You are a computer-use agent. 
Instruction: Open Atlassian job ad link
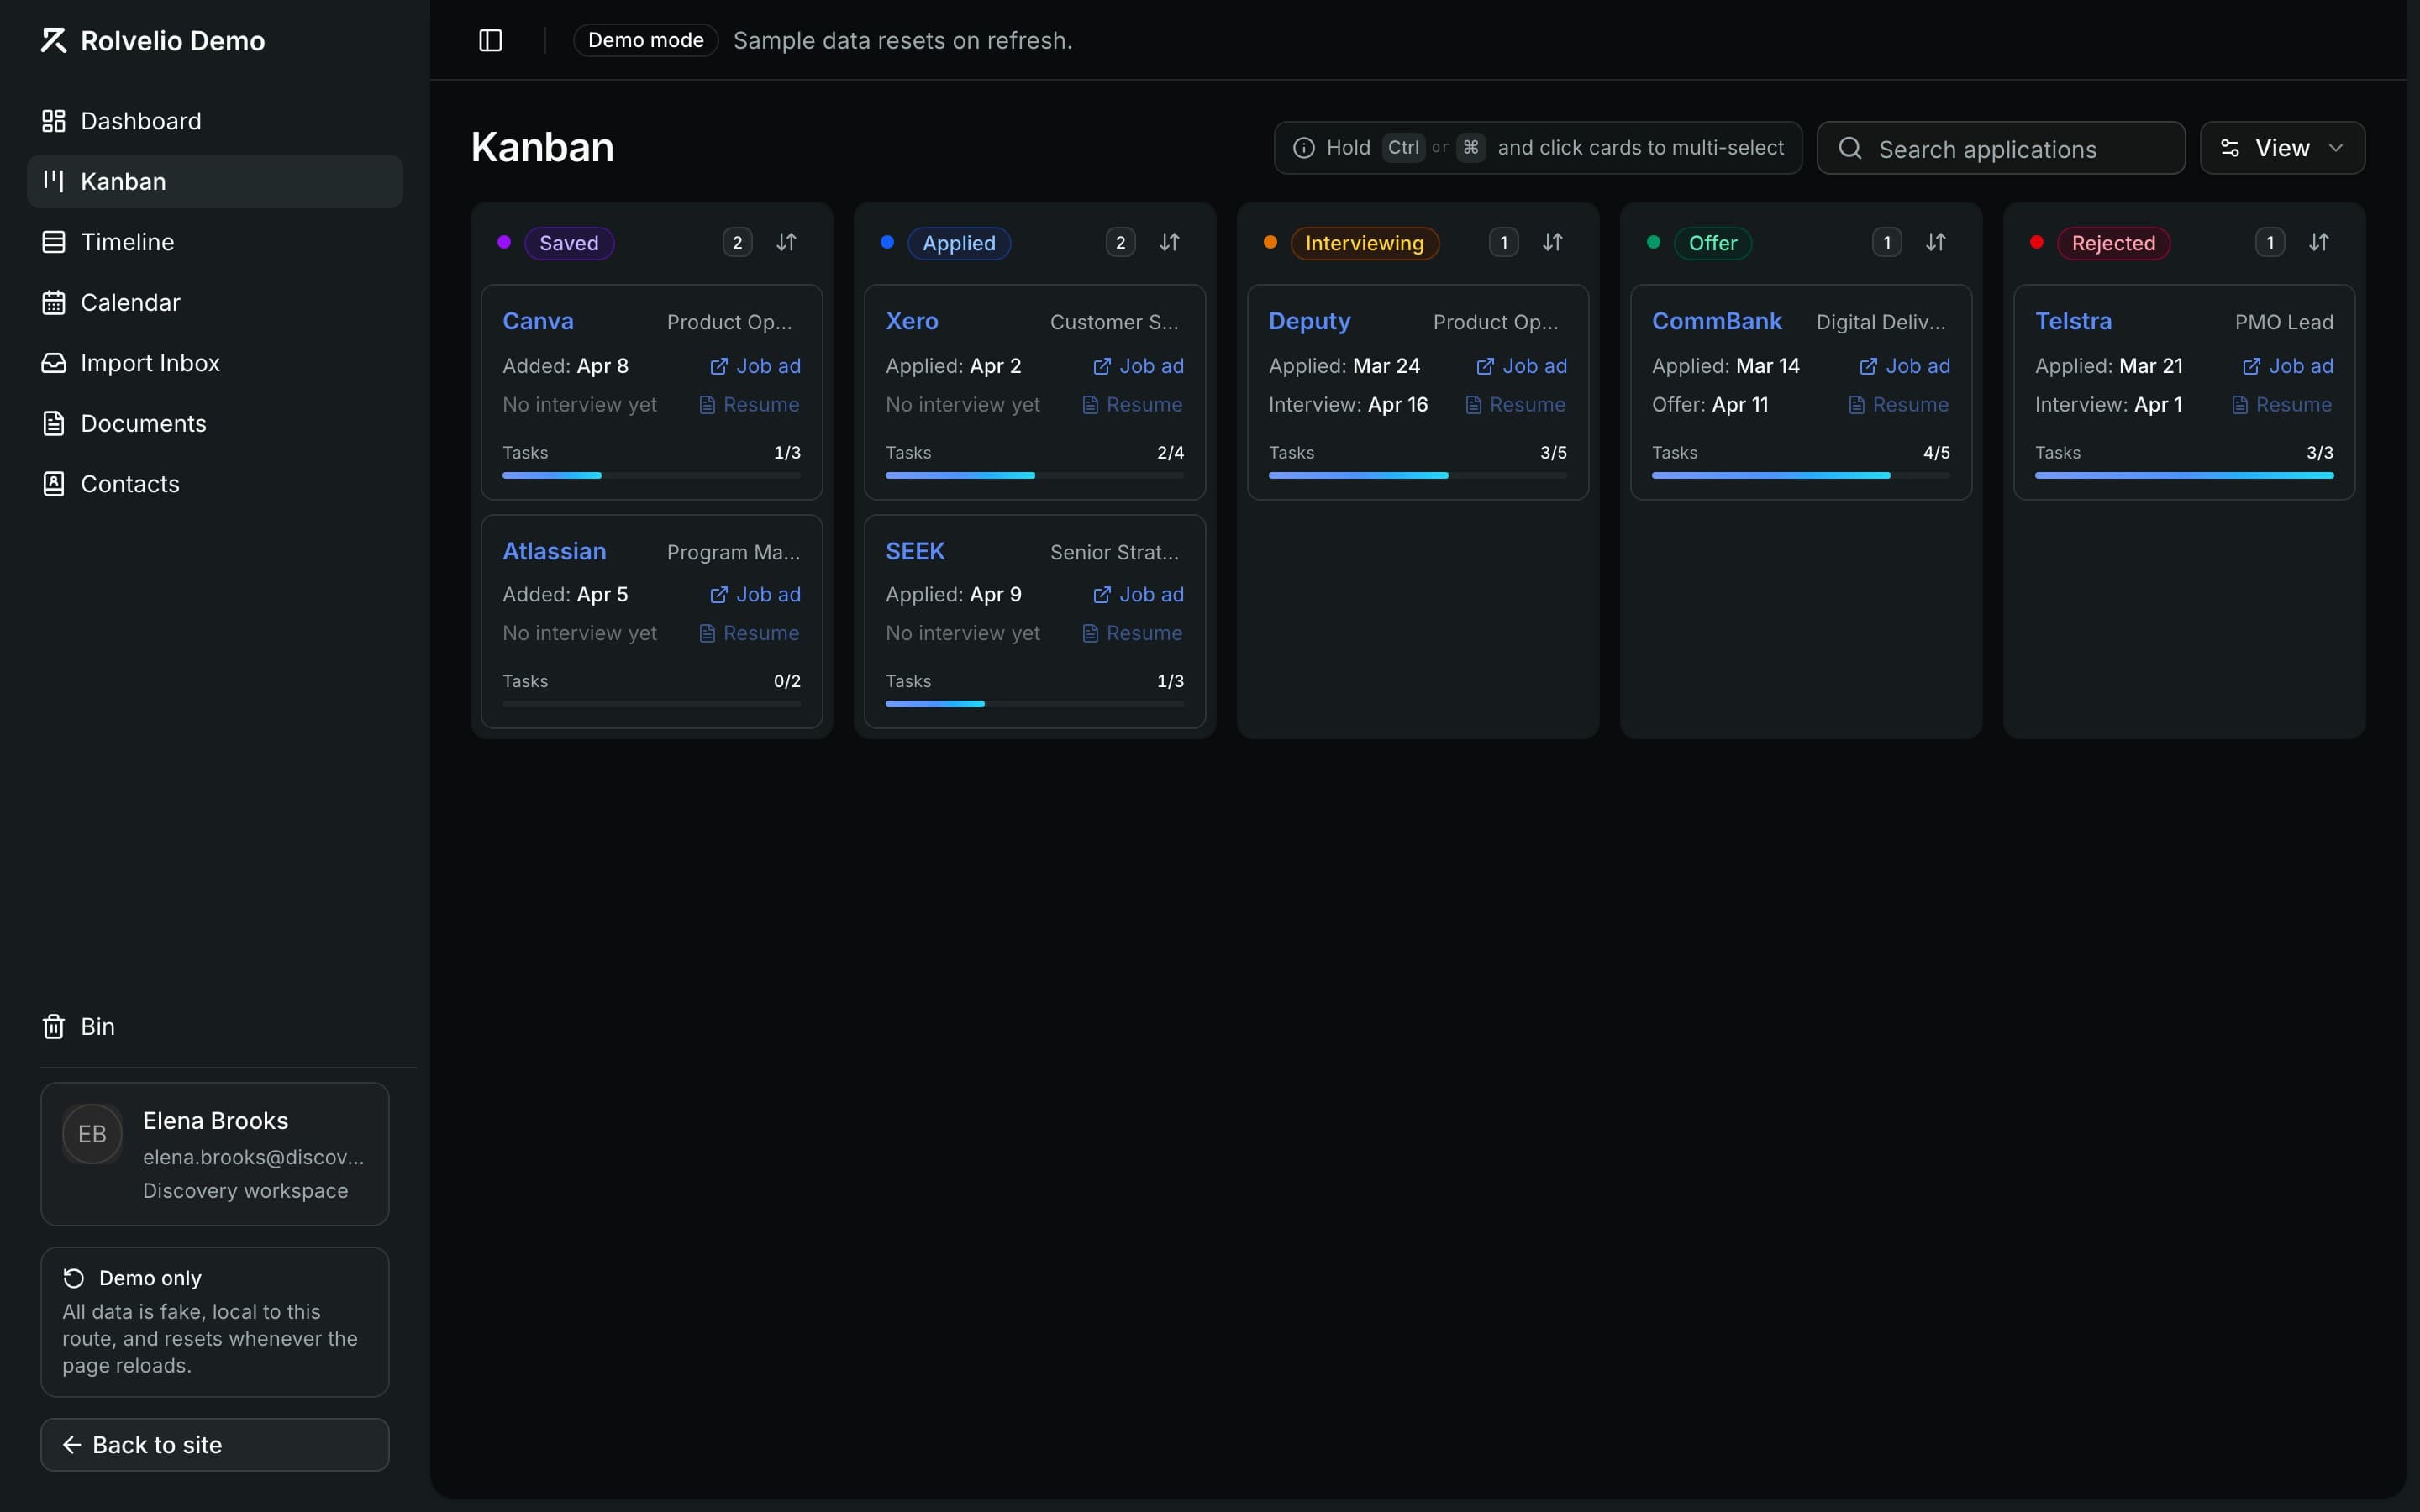click(x=755, y=594)
